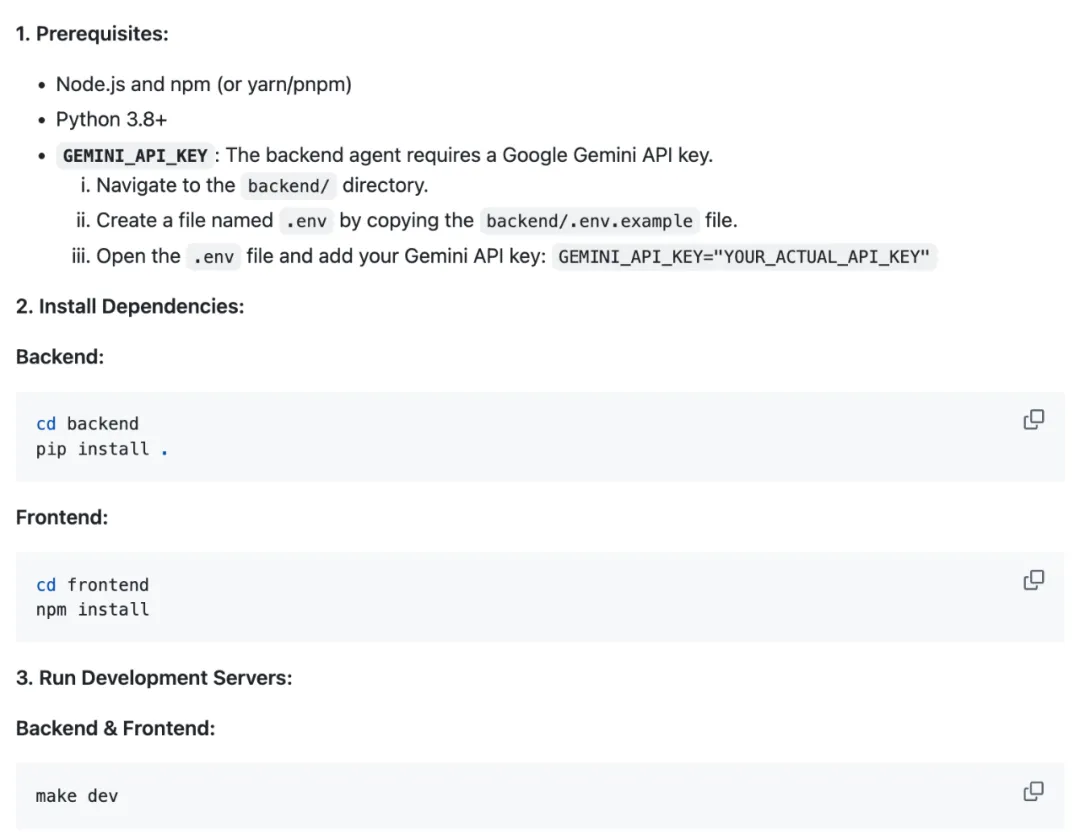Screen dimensions: 1080x834
Task: Select the backend/.env.example file name
Action: tap(589, 221)
